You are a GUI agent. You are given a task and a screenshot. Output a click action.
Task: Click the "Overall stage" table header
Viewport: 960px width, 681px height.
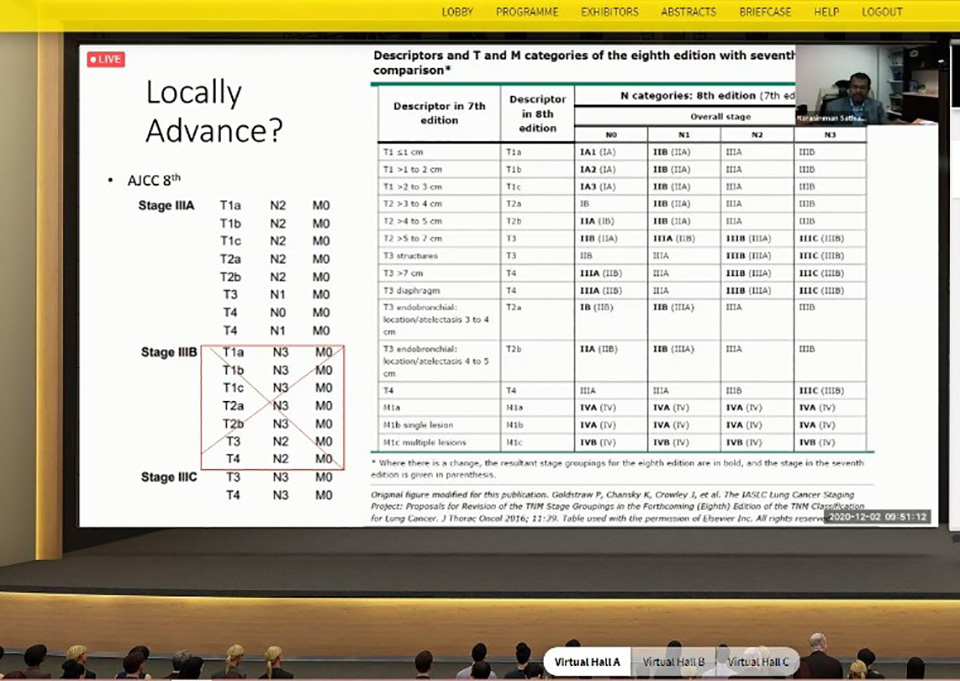tap(721, 116)
